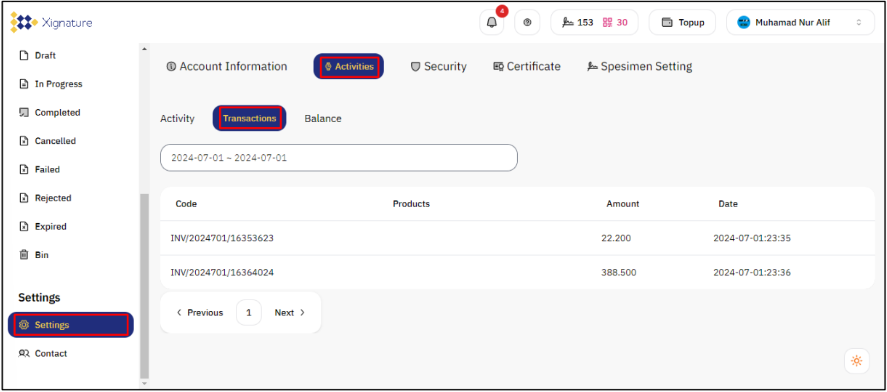
Task: Switch to the Security tab
Action: 438,66
